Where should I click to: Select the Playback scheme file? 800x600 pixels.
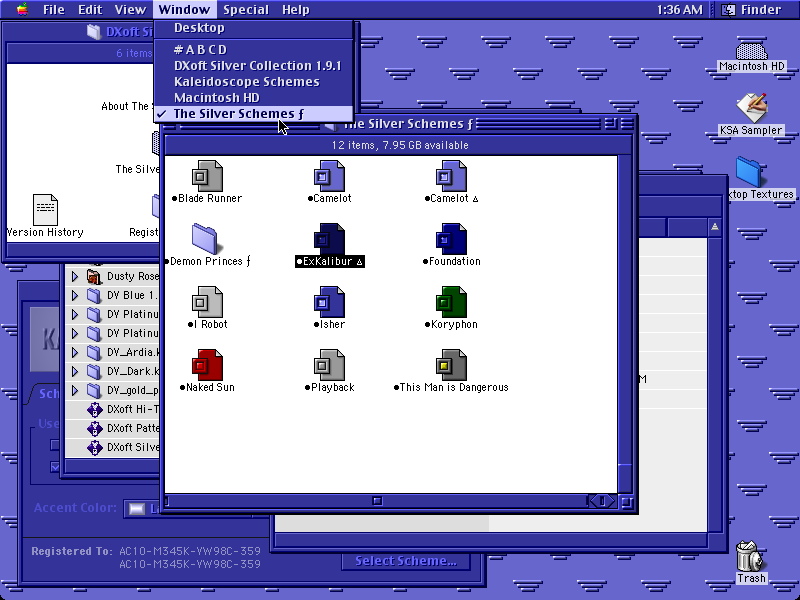pos(329,365)
